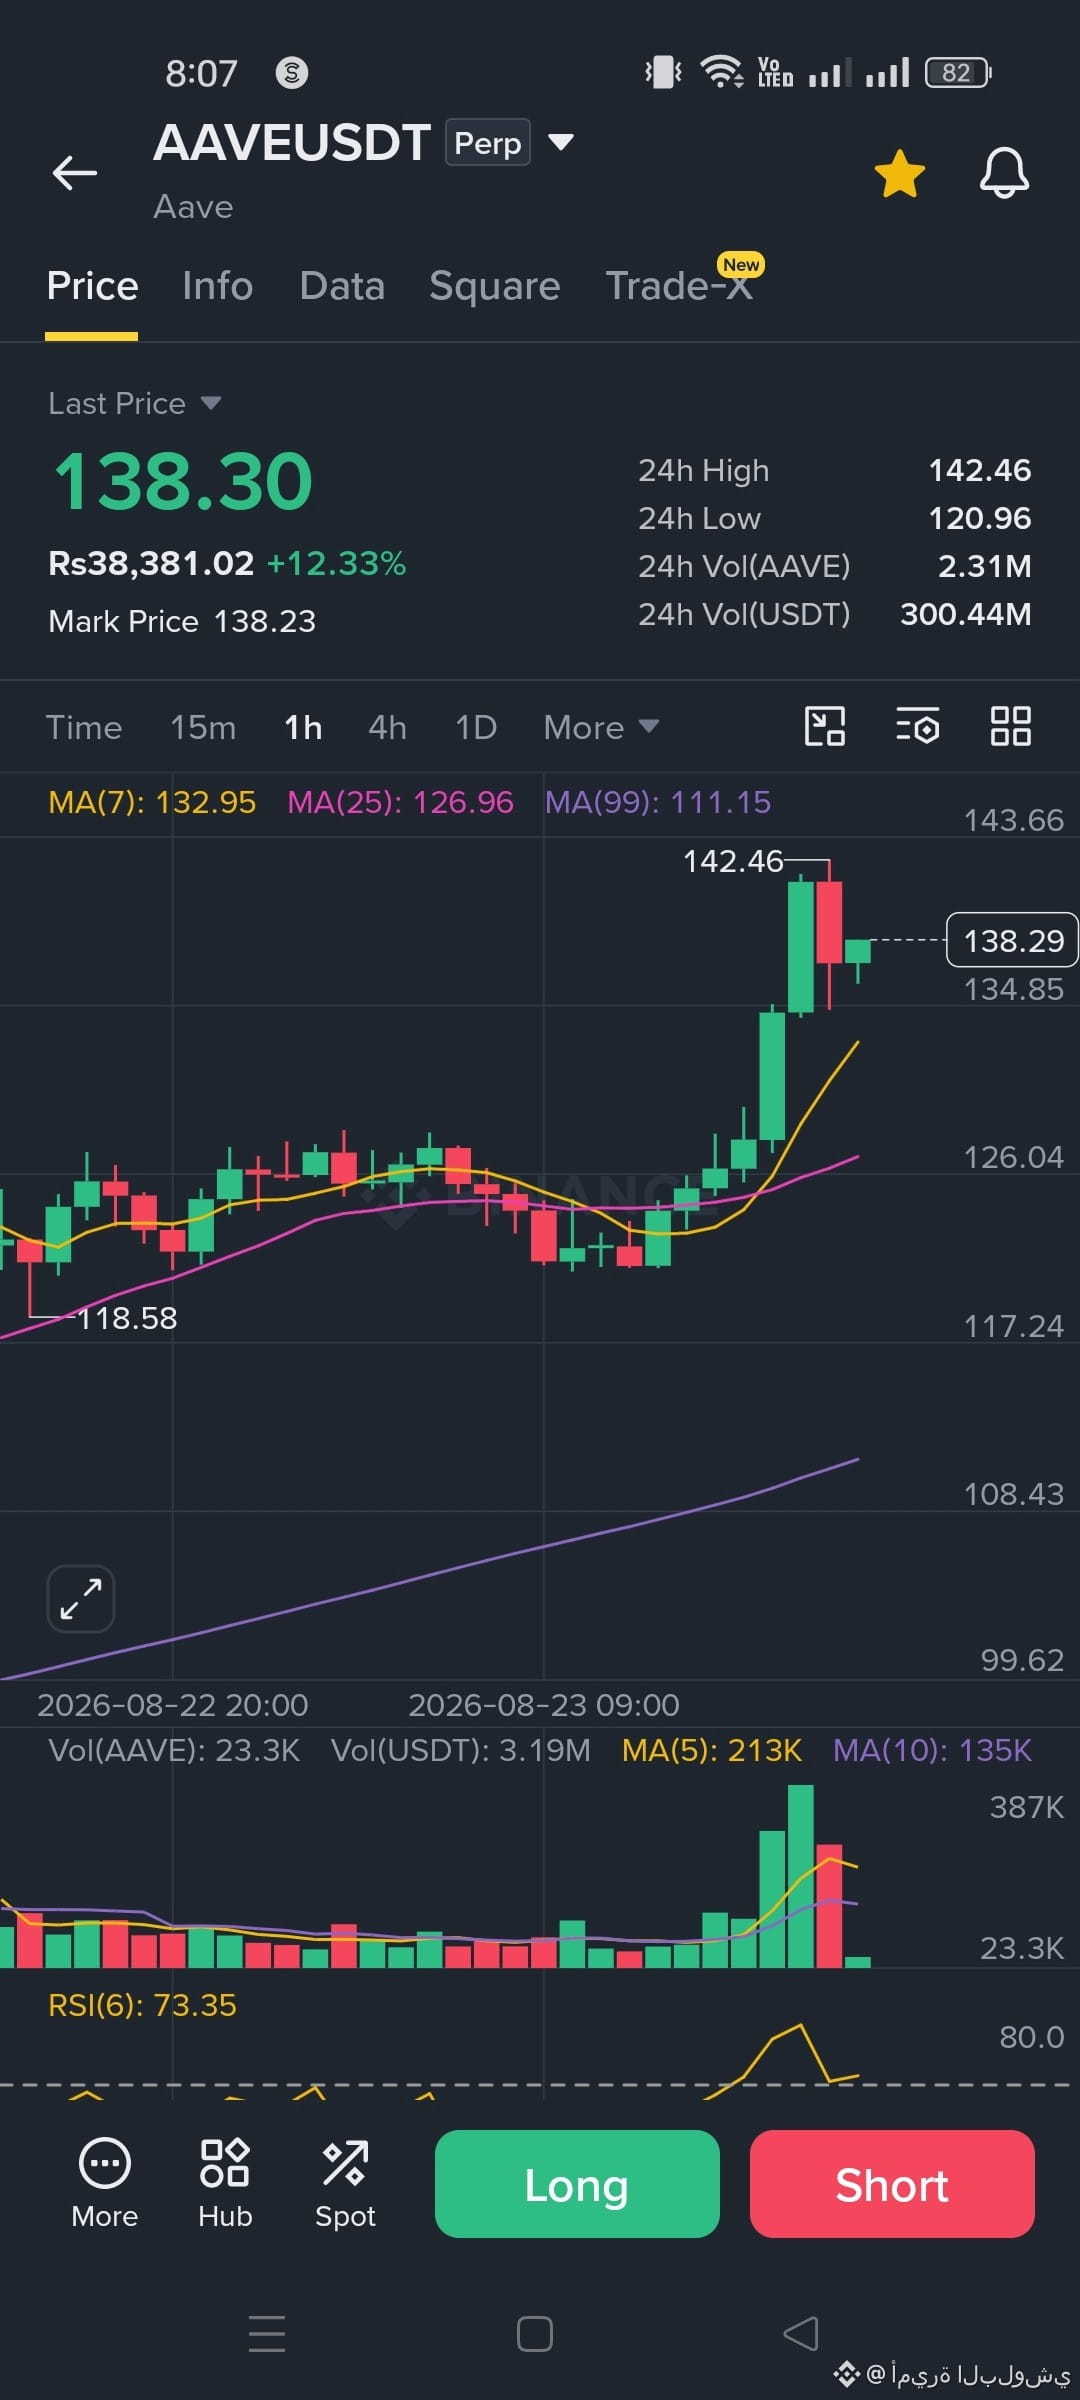Image resolution: width=1080 pixels, height=2400 pixels.
Task: Open Android recent apps menu button
Action: click(x=267, y=2334)
